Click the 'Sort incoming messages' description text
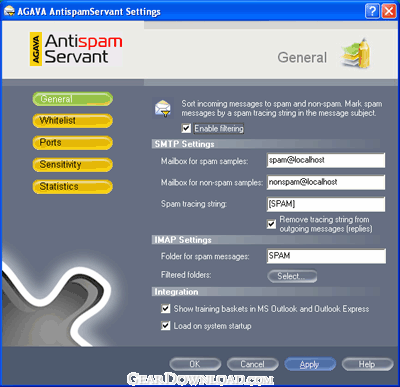Screen dimensions: 400x387 (282, 108)
